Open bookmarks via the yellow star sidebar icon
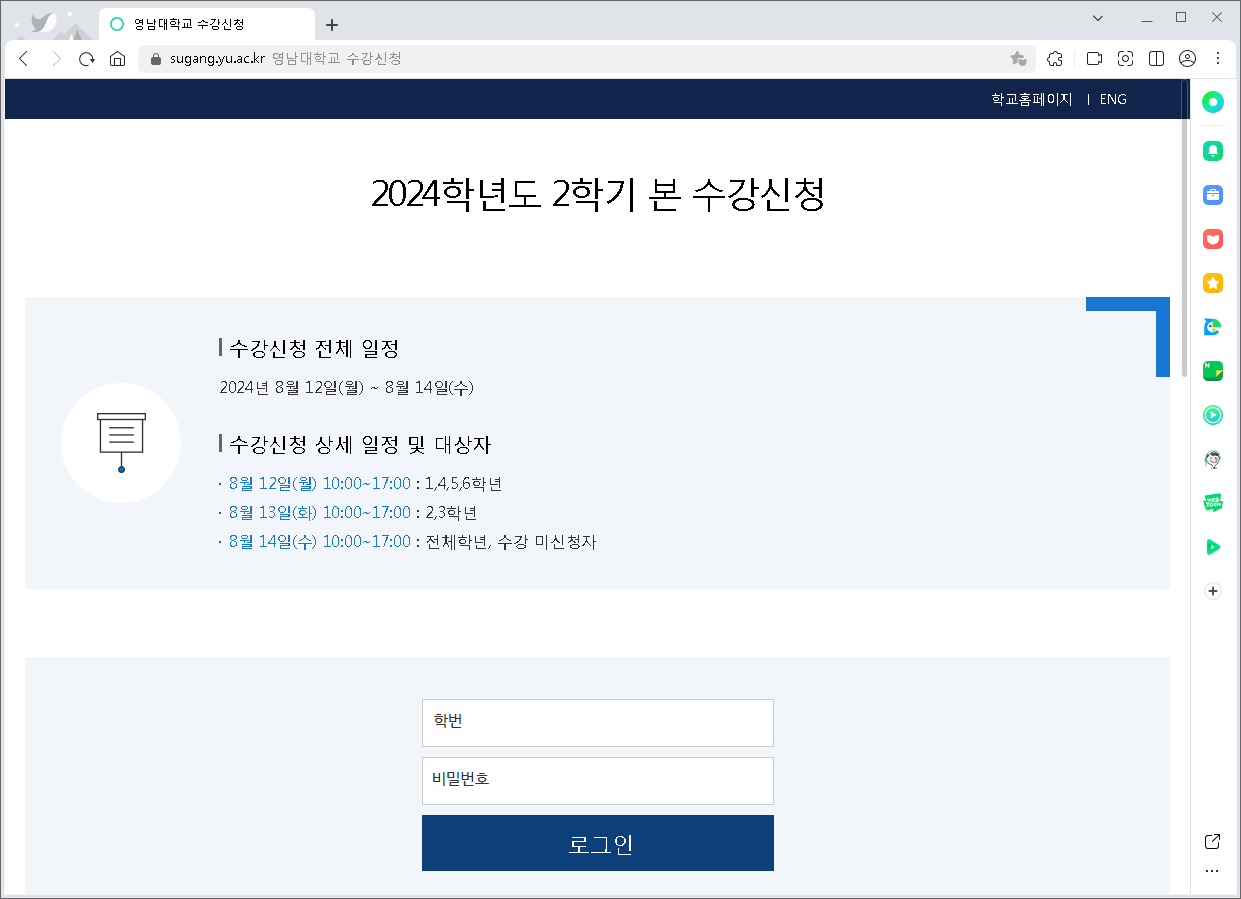Viewport: 1241px width, 899px height. point(1212,283)
